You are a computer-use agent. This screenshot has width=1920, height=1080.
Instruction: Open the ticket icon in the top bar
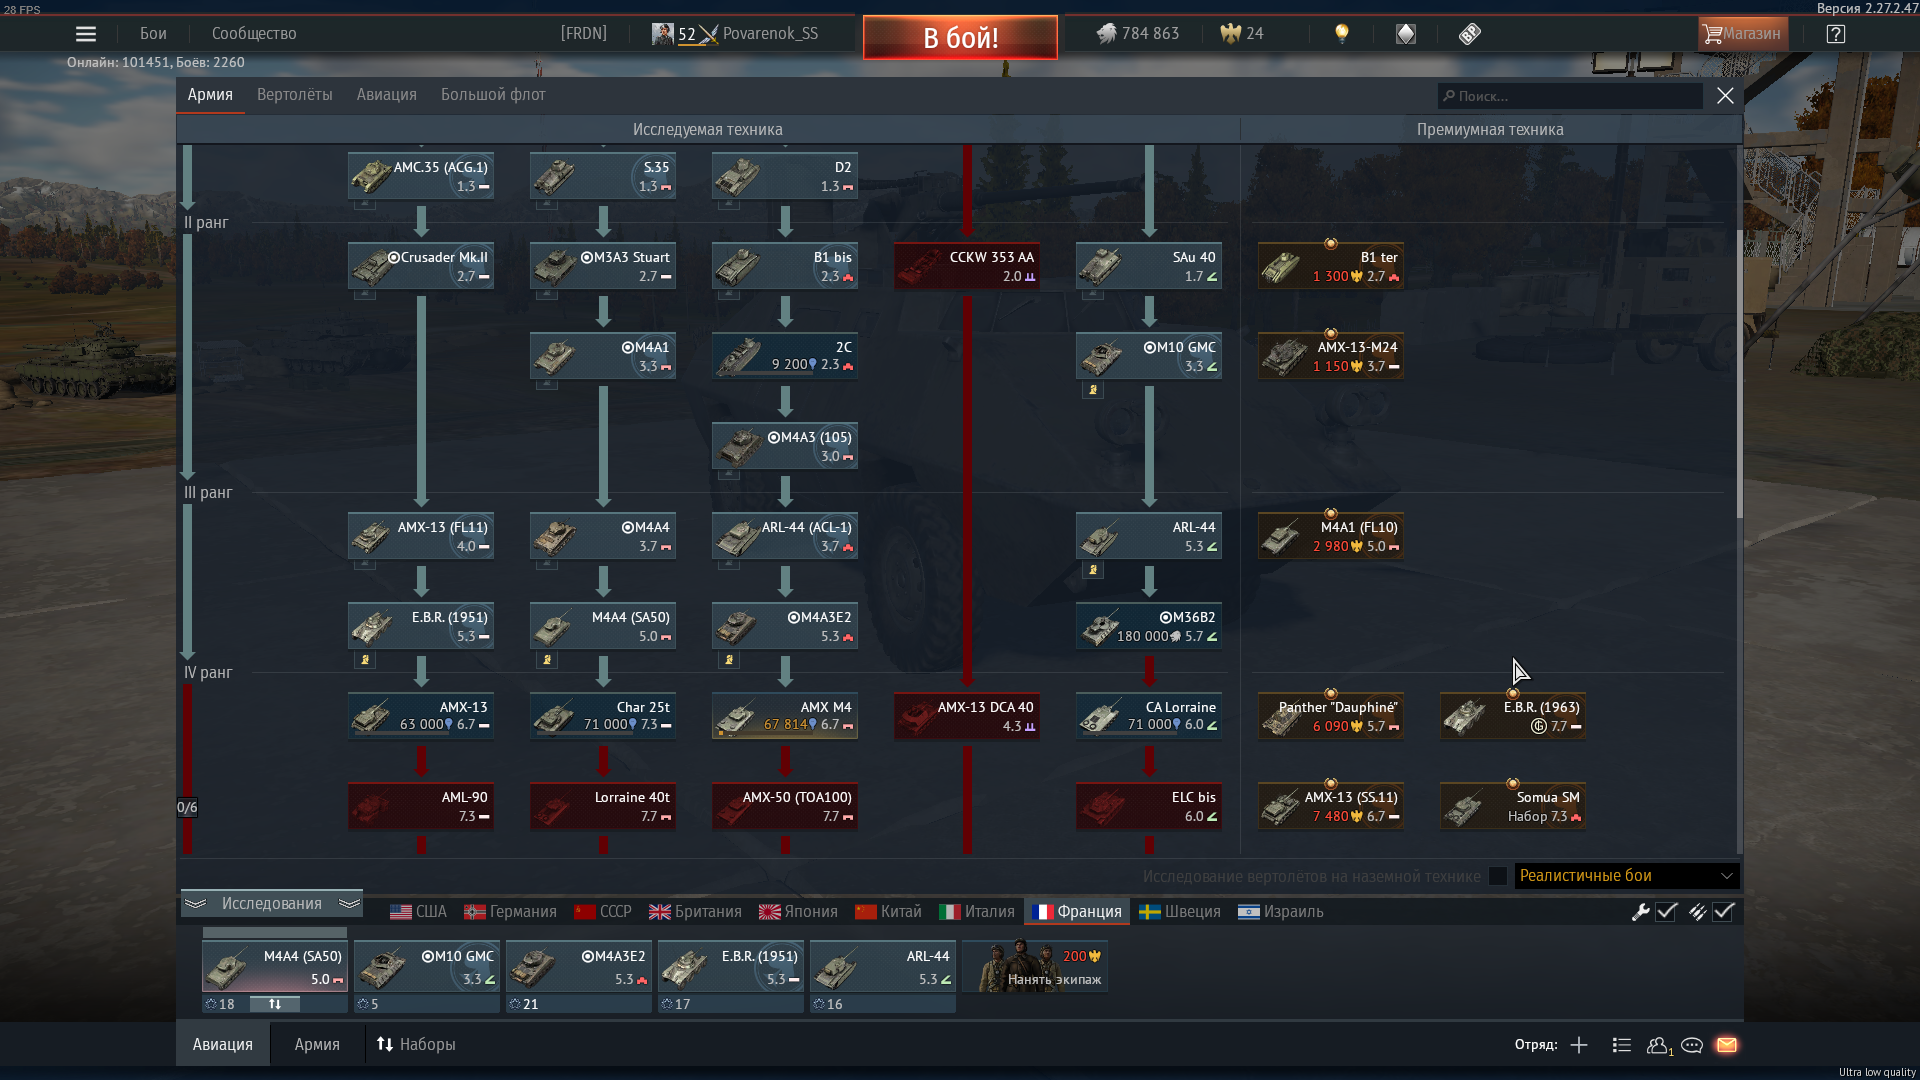pos(1469,34)
